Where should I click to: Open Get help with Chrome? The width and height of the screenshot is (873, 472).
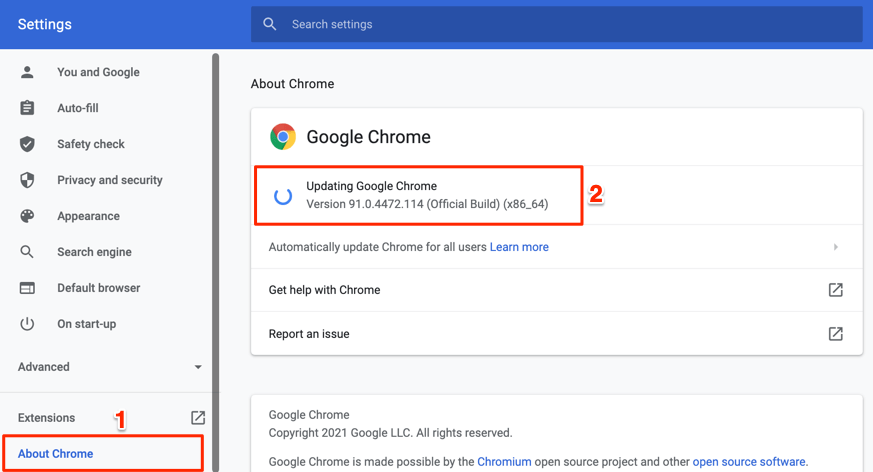[x=555, y=290]
